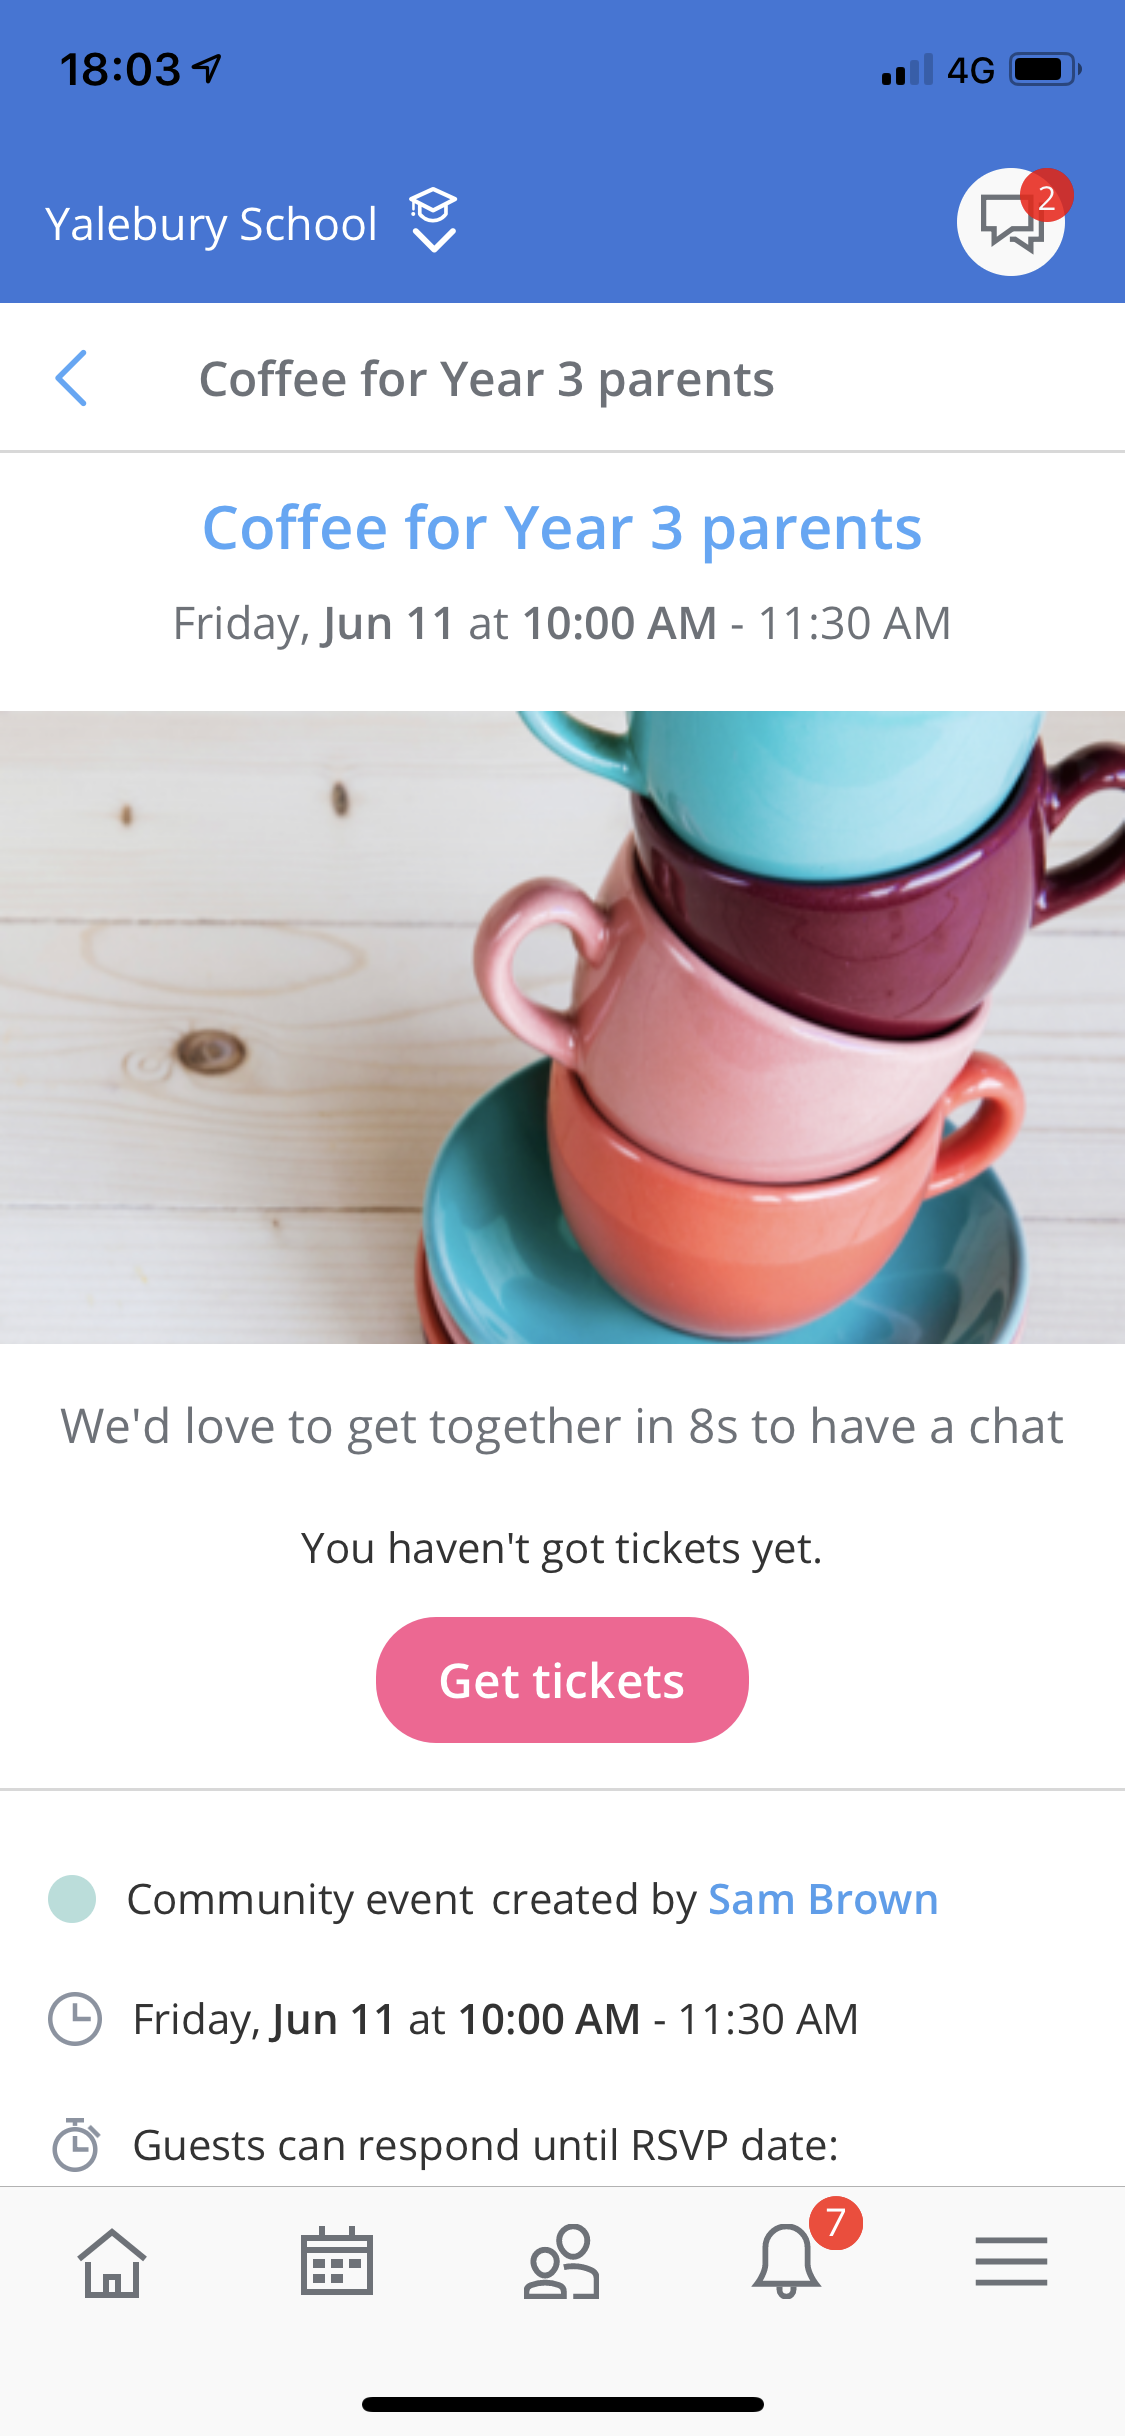This screenshot has width=1125, height=2436.
Task: Tap the teal community event color dot
Action: [72, 1899]
